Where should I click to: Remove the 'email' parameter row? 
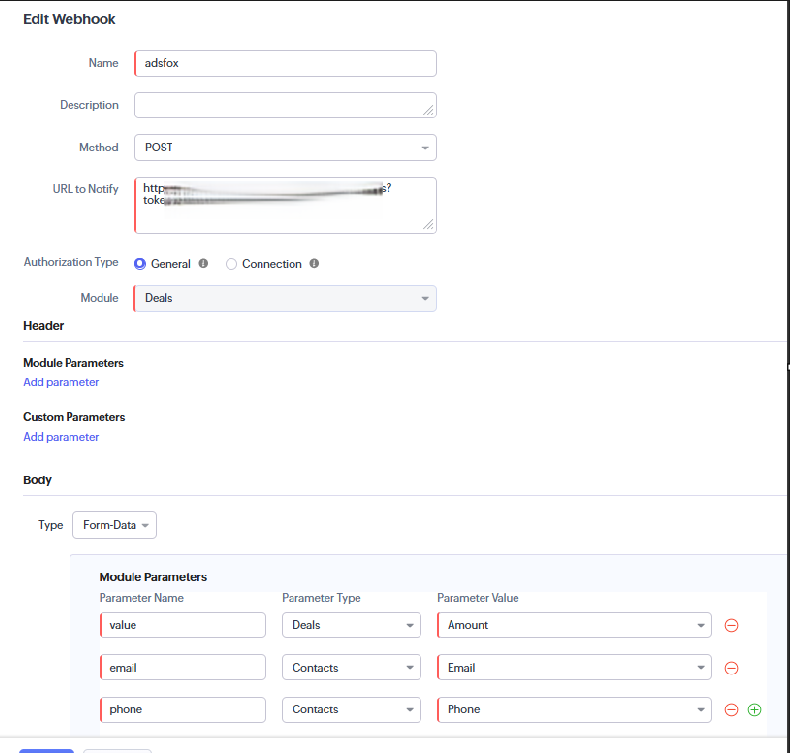click(x=731, y=668)
